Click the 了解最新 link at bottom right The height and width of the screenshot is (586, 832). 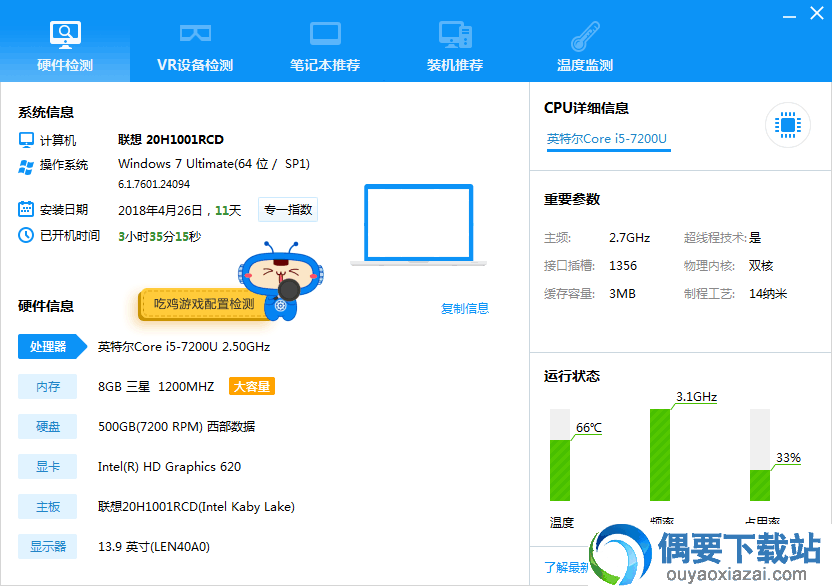tap(567, 567)
